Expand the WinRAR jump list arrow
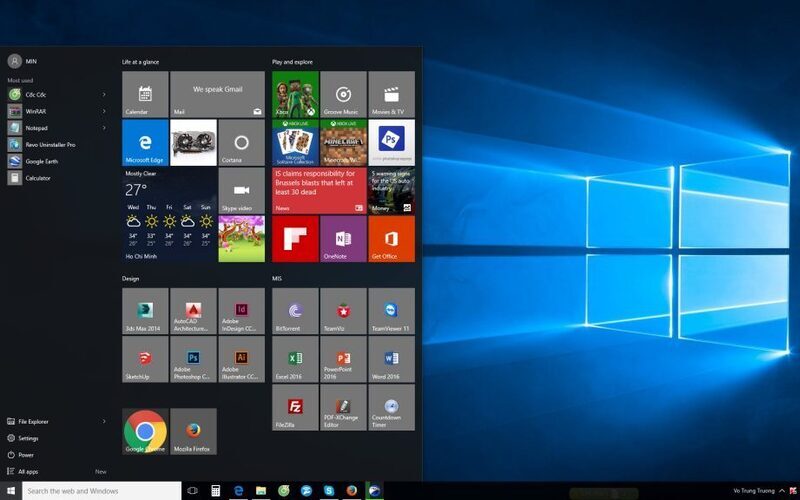The image size is (800, 500). pyautogui.click(x=104, y=111)
